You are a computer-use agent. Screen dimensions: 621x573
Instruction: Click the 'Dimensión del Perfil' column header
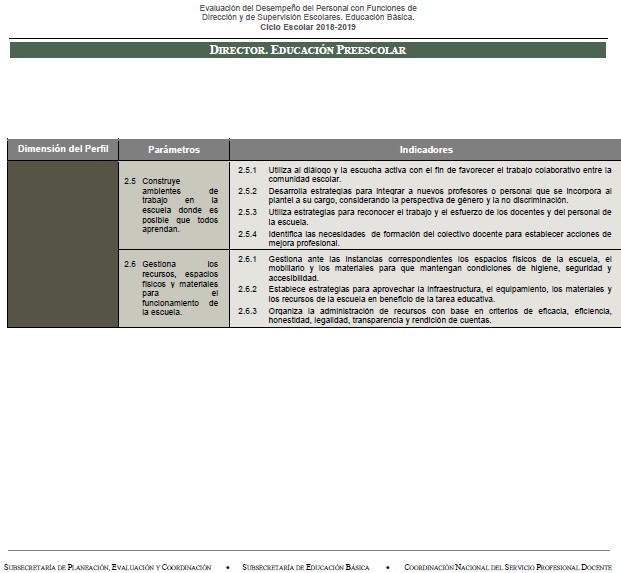tap(63, 149)
